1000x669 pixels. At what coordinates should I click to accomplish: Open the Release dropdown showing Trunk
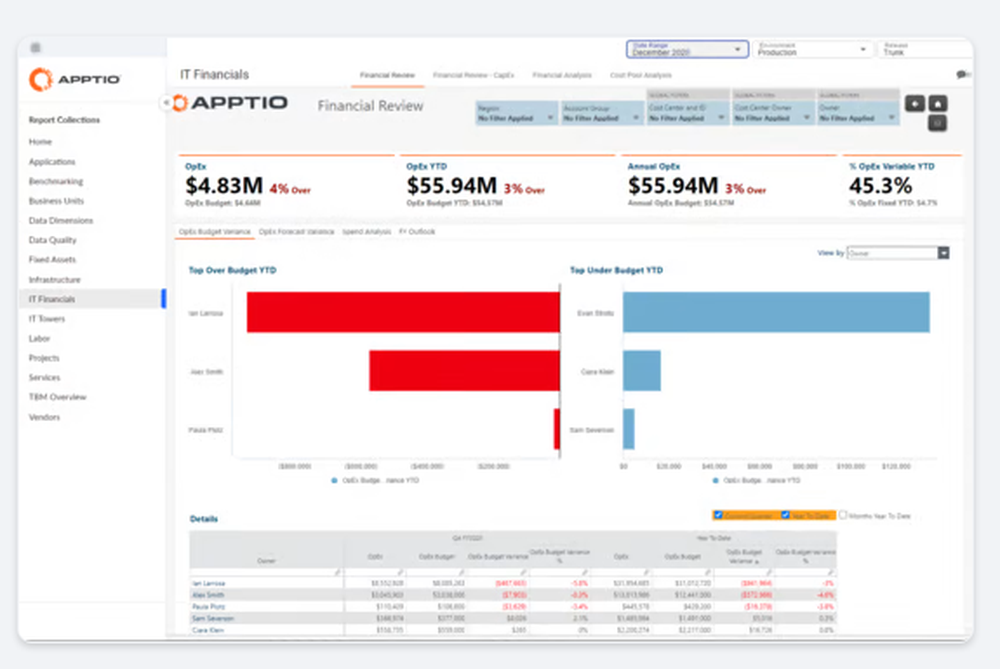pos(925,49)
